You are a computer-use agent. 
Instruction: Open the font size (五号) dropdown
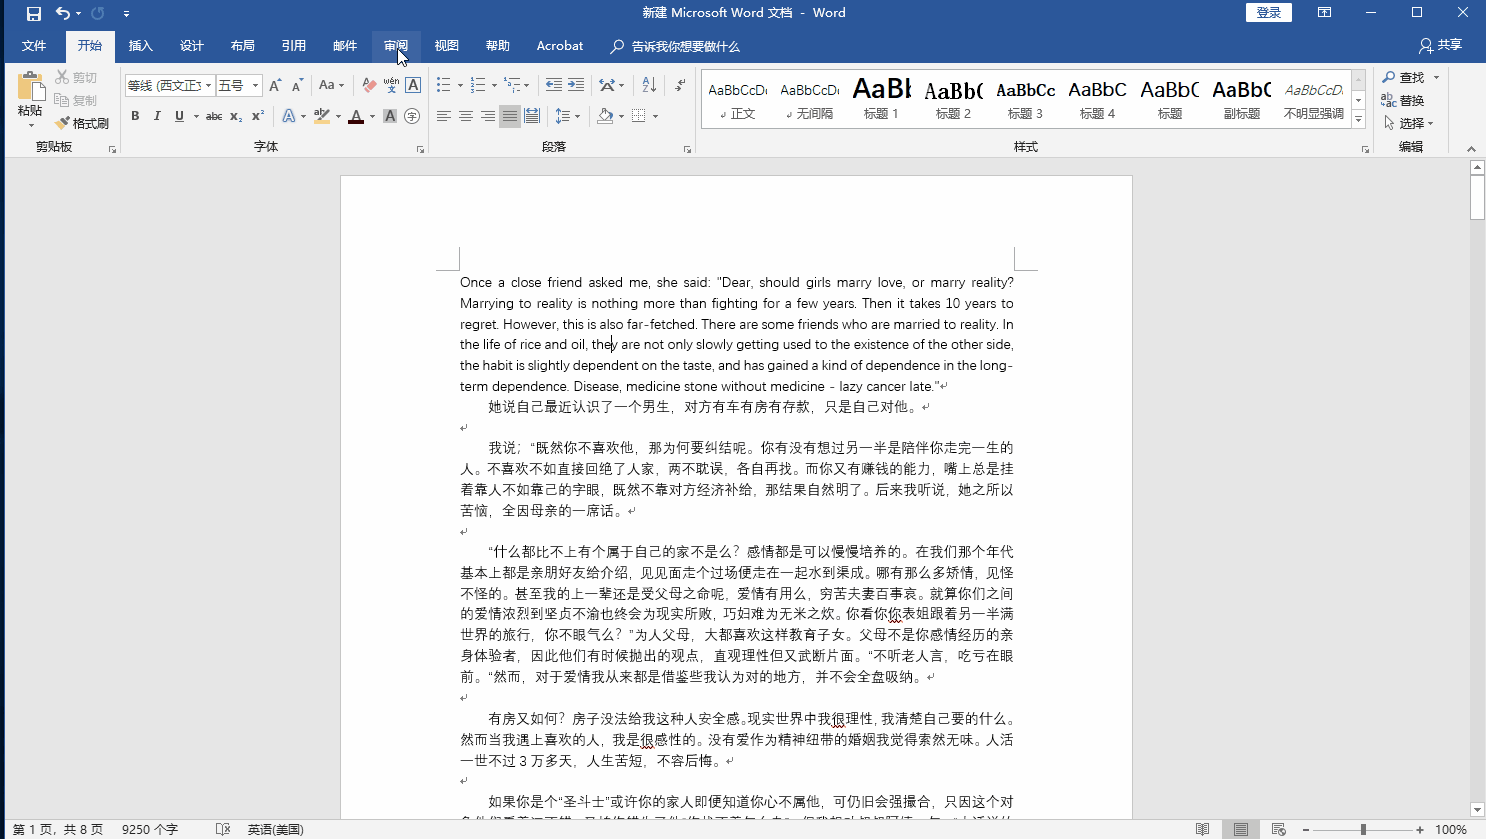coord(255,85)
